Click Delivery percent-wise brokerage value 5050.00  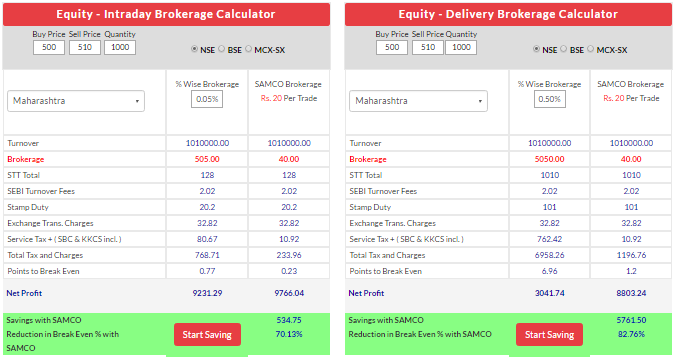tap(550, 159)
